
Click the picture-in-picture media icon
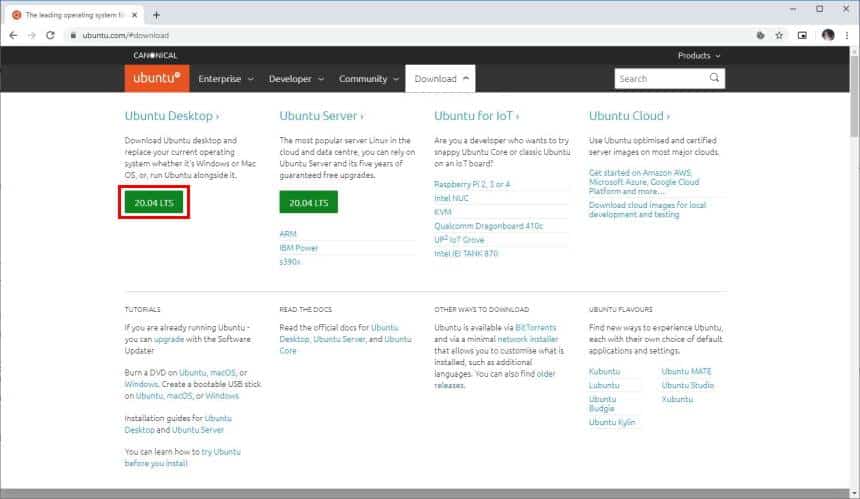tap(802, 35)
